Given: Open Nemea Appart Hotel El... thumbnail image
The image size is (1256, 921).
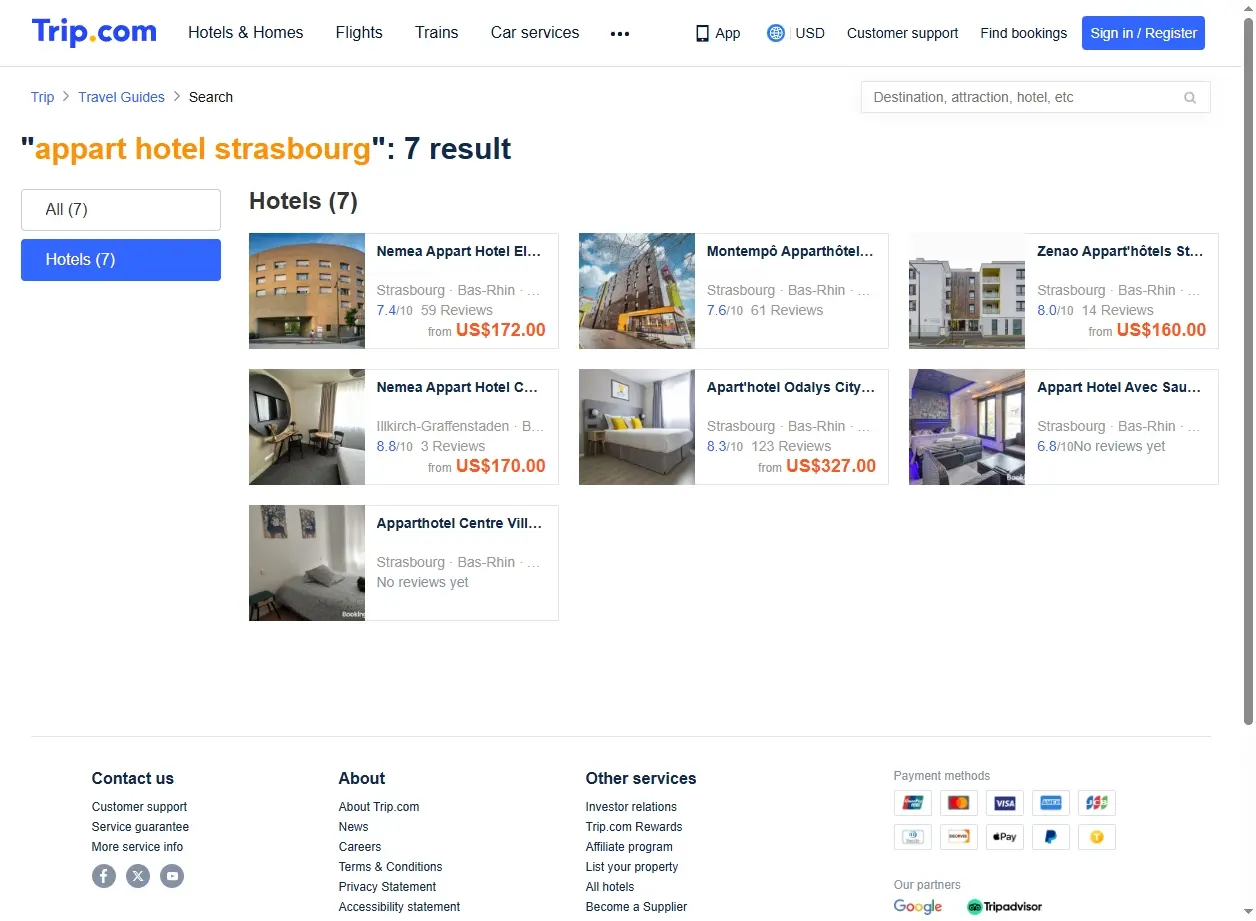Looking at the screenshot, I should 307,291.
